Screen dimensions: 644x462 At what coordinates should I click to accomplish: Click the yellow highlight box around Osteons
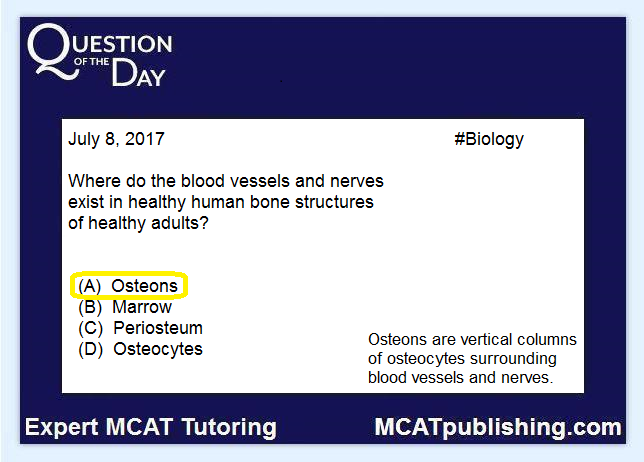(x=129, y=285)
